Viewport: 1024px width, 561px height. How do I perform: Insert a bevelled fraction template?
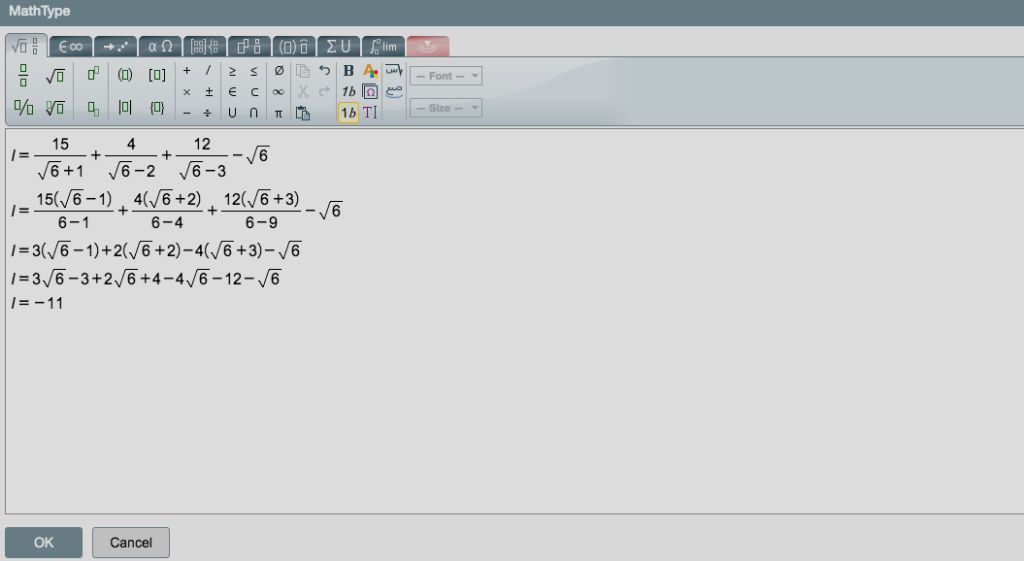24,107
